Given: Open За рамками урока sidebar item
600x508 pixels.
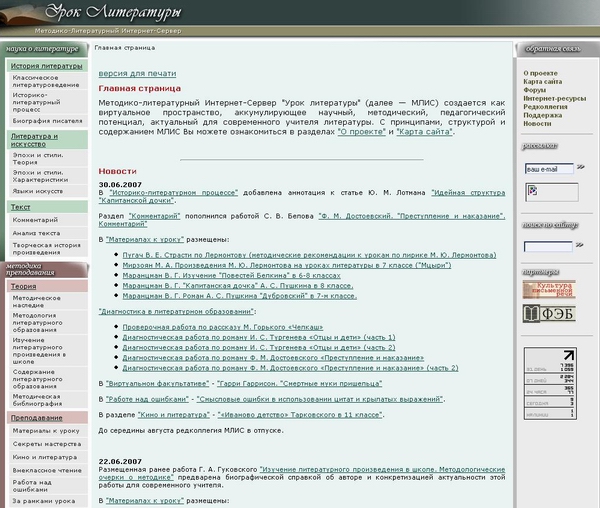Looking at the screenshot, I should pyautogui.click(x=44, y=501).
